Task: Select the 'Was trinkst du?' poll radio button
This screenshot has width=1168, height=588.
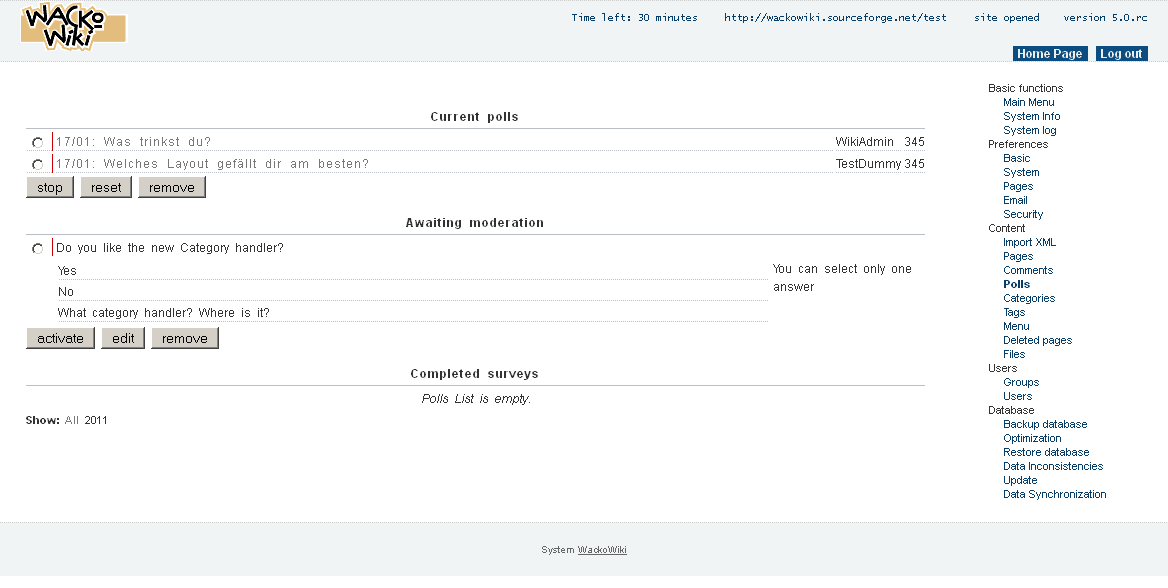Action: [x=37, y=143]
